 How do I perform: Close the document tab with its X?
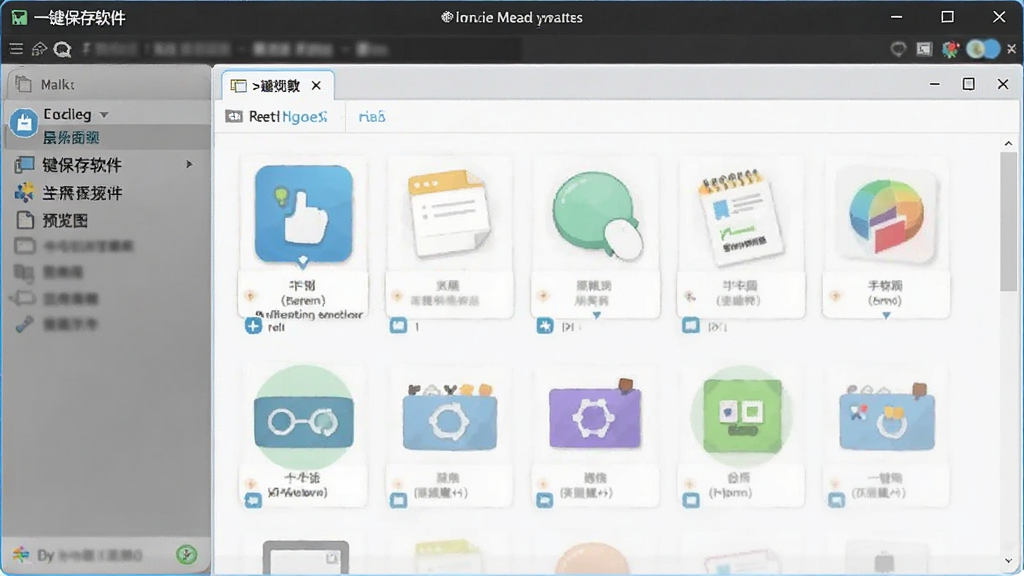tap(316, 86)
